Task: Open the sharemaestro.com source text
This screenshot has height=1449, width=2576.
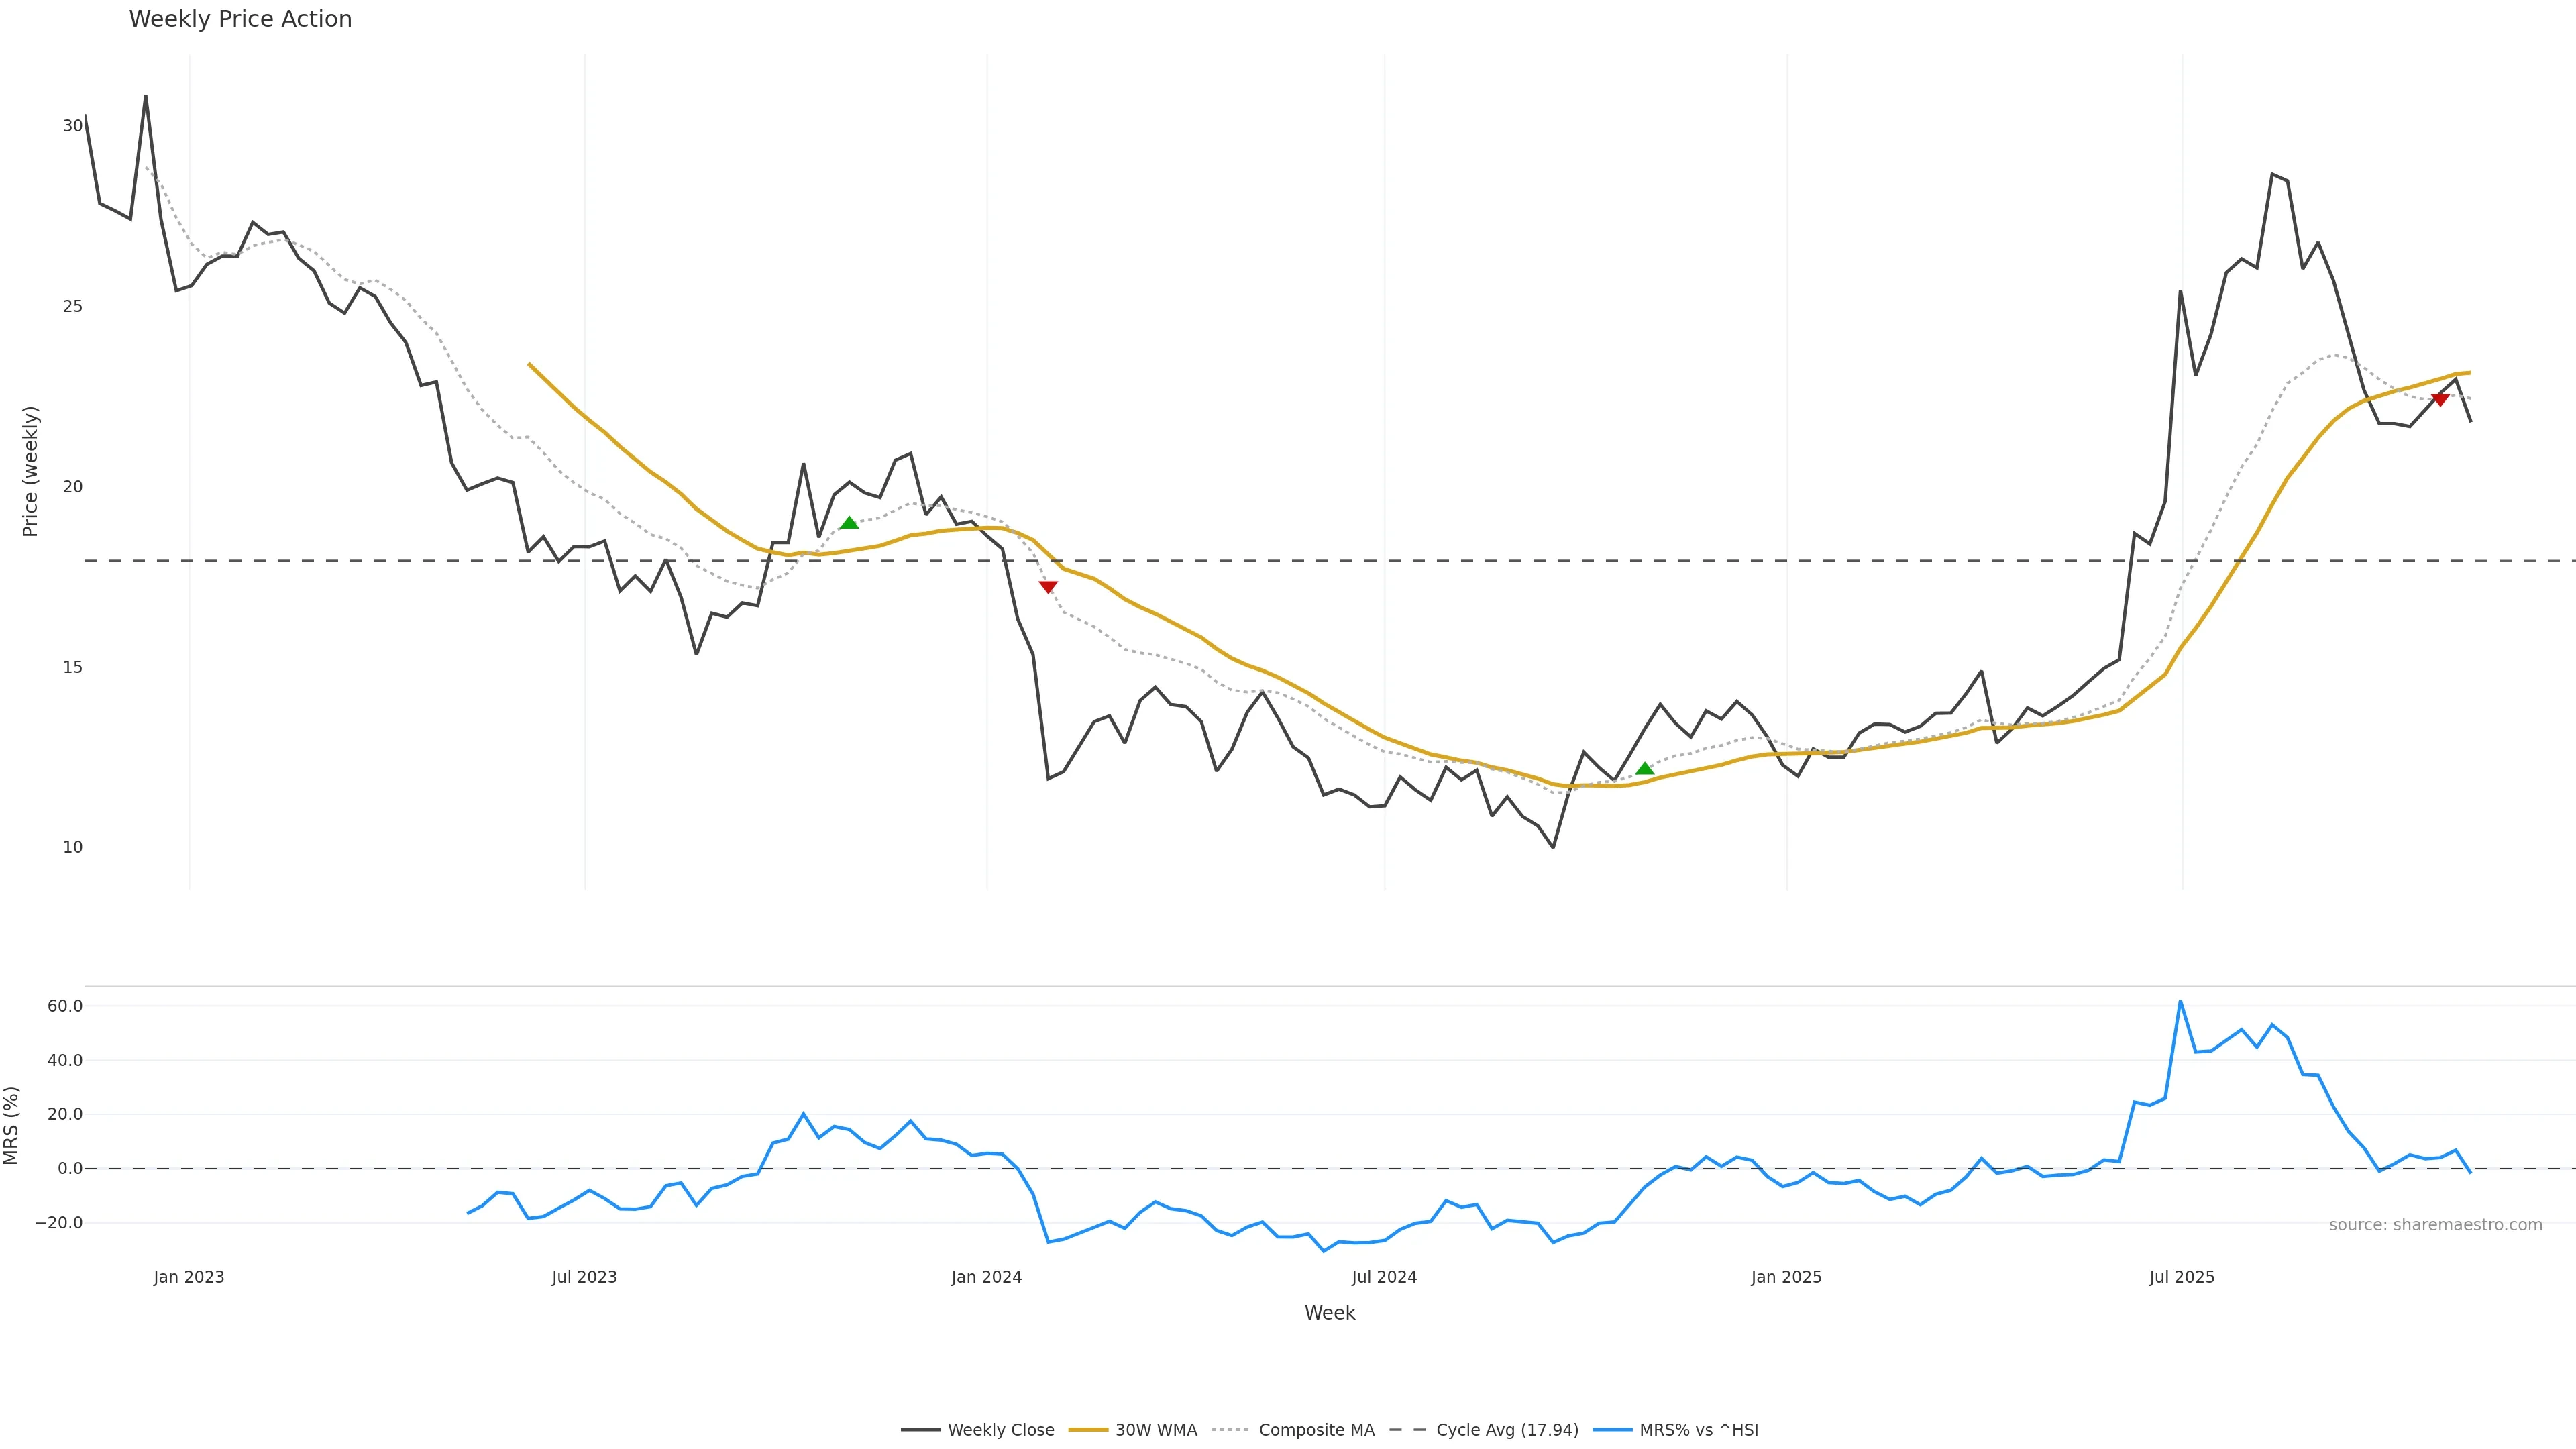Action: click(2435, 1225)
